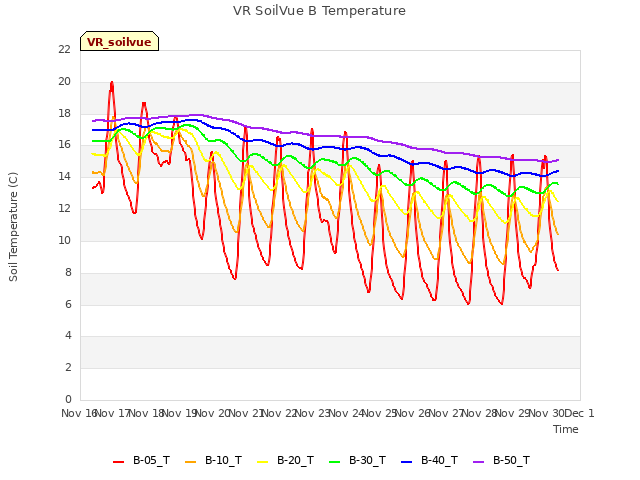Toggle the B-50_T legend entry
640x480 pixels.
tap(501, 461)
